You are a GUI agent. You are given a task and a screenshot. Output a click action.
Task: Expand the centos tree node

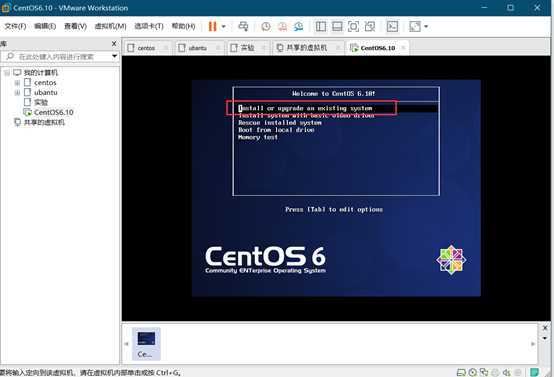(17, 83)
